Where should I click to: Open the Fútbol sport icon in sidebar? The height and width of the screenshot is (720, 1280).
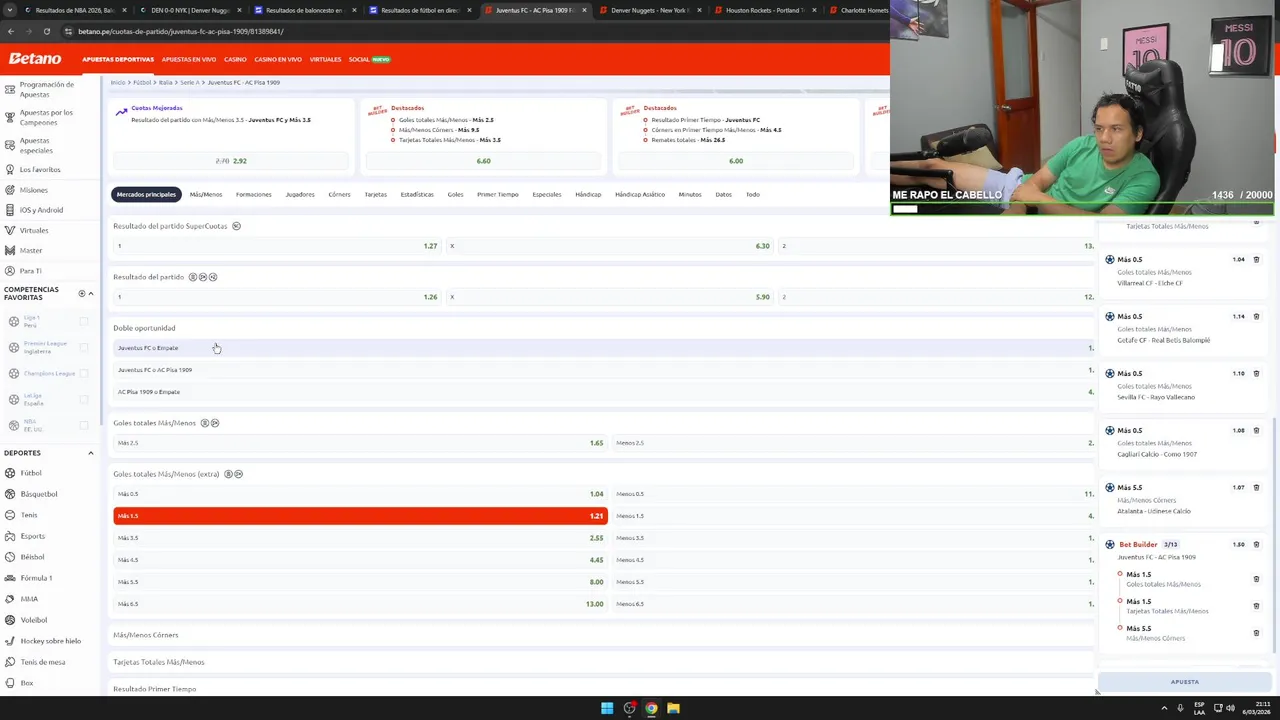coord(10,473)
